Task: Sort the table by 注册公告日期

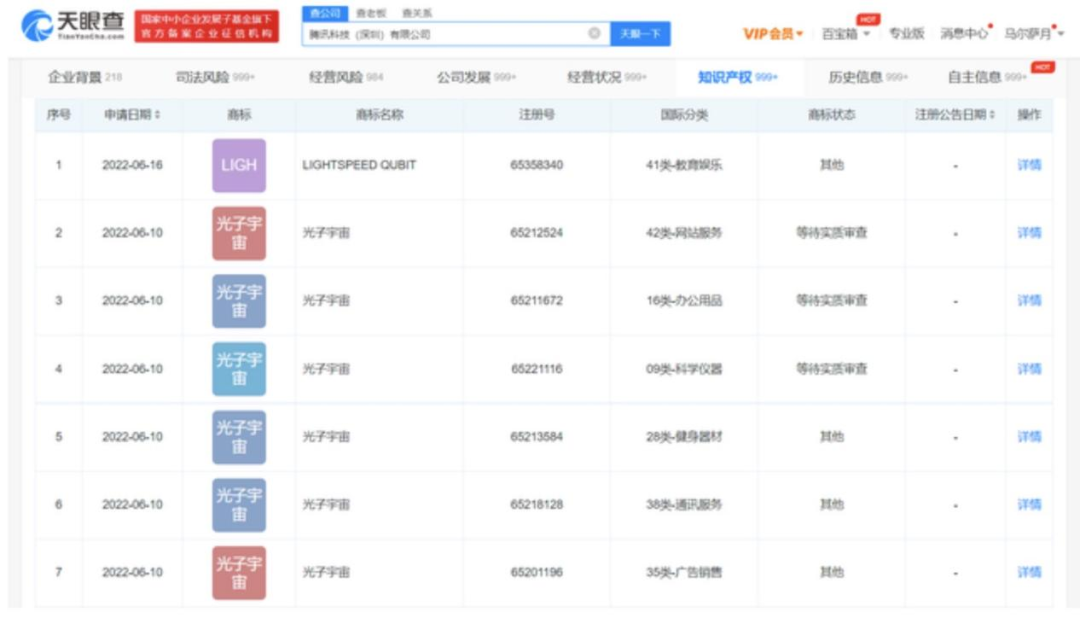Action: [x=955, y=115]
